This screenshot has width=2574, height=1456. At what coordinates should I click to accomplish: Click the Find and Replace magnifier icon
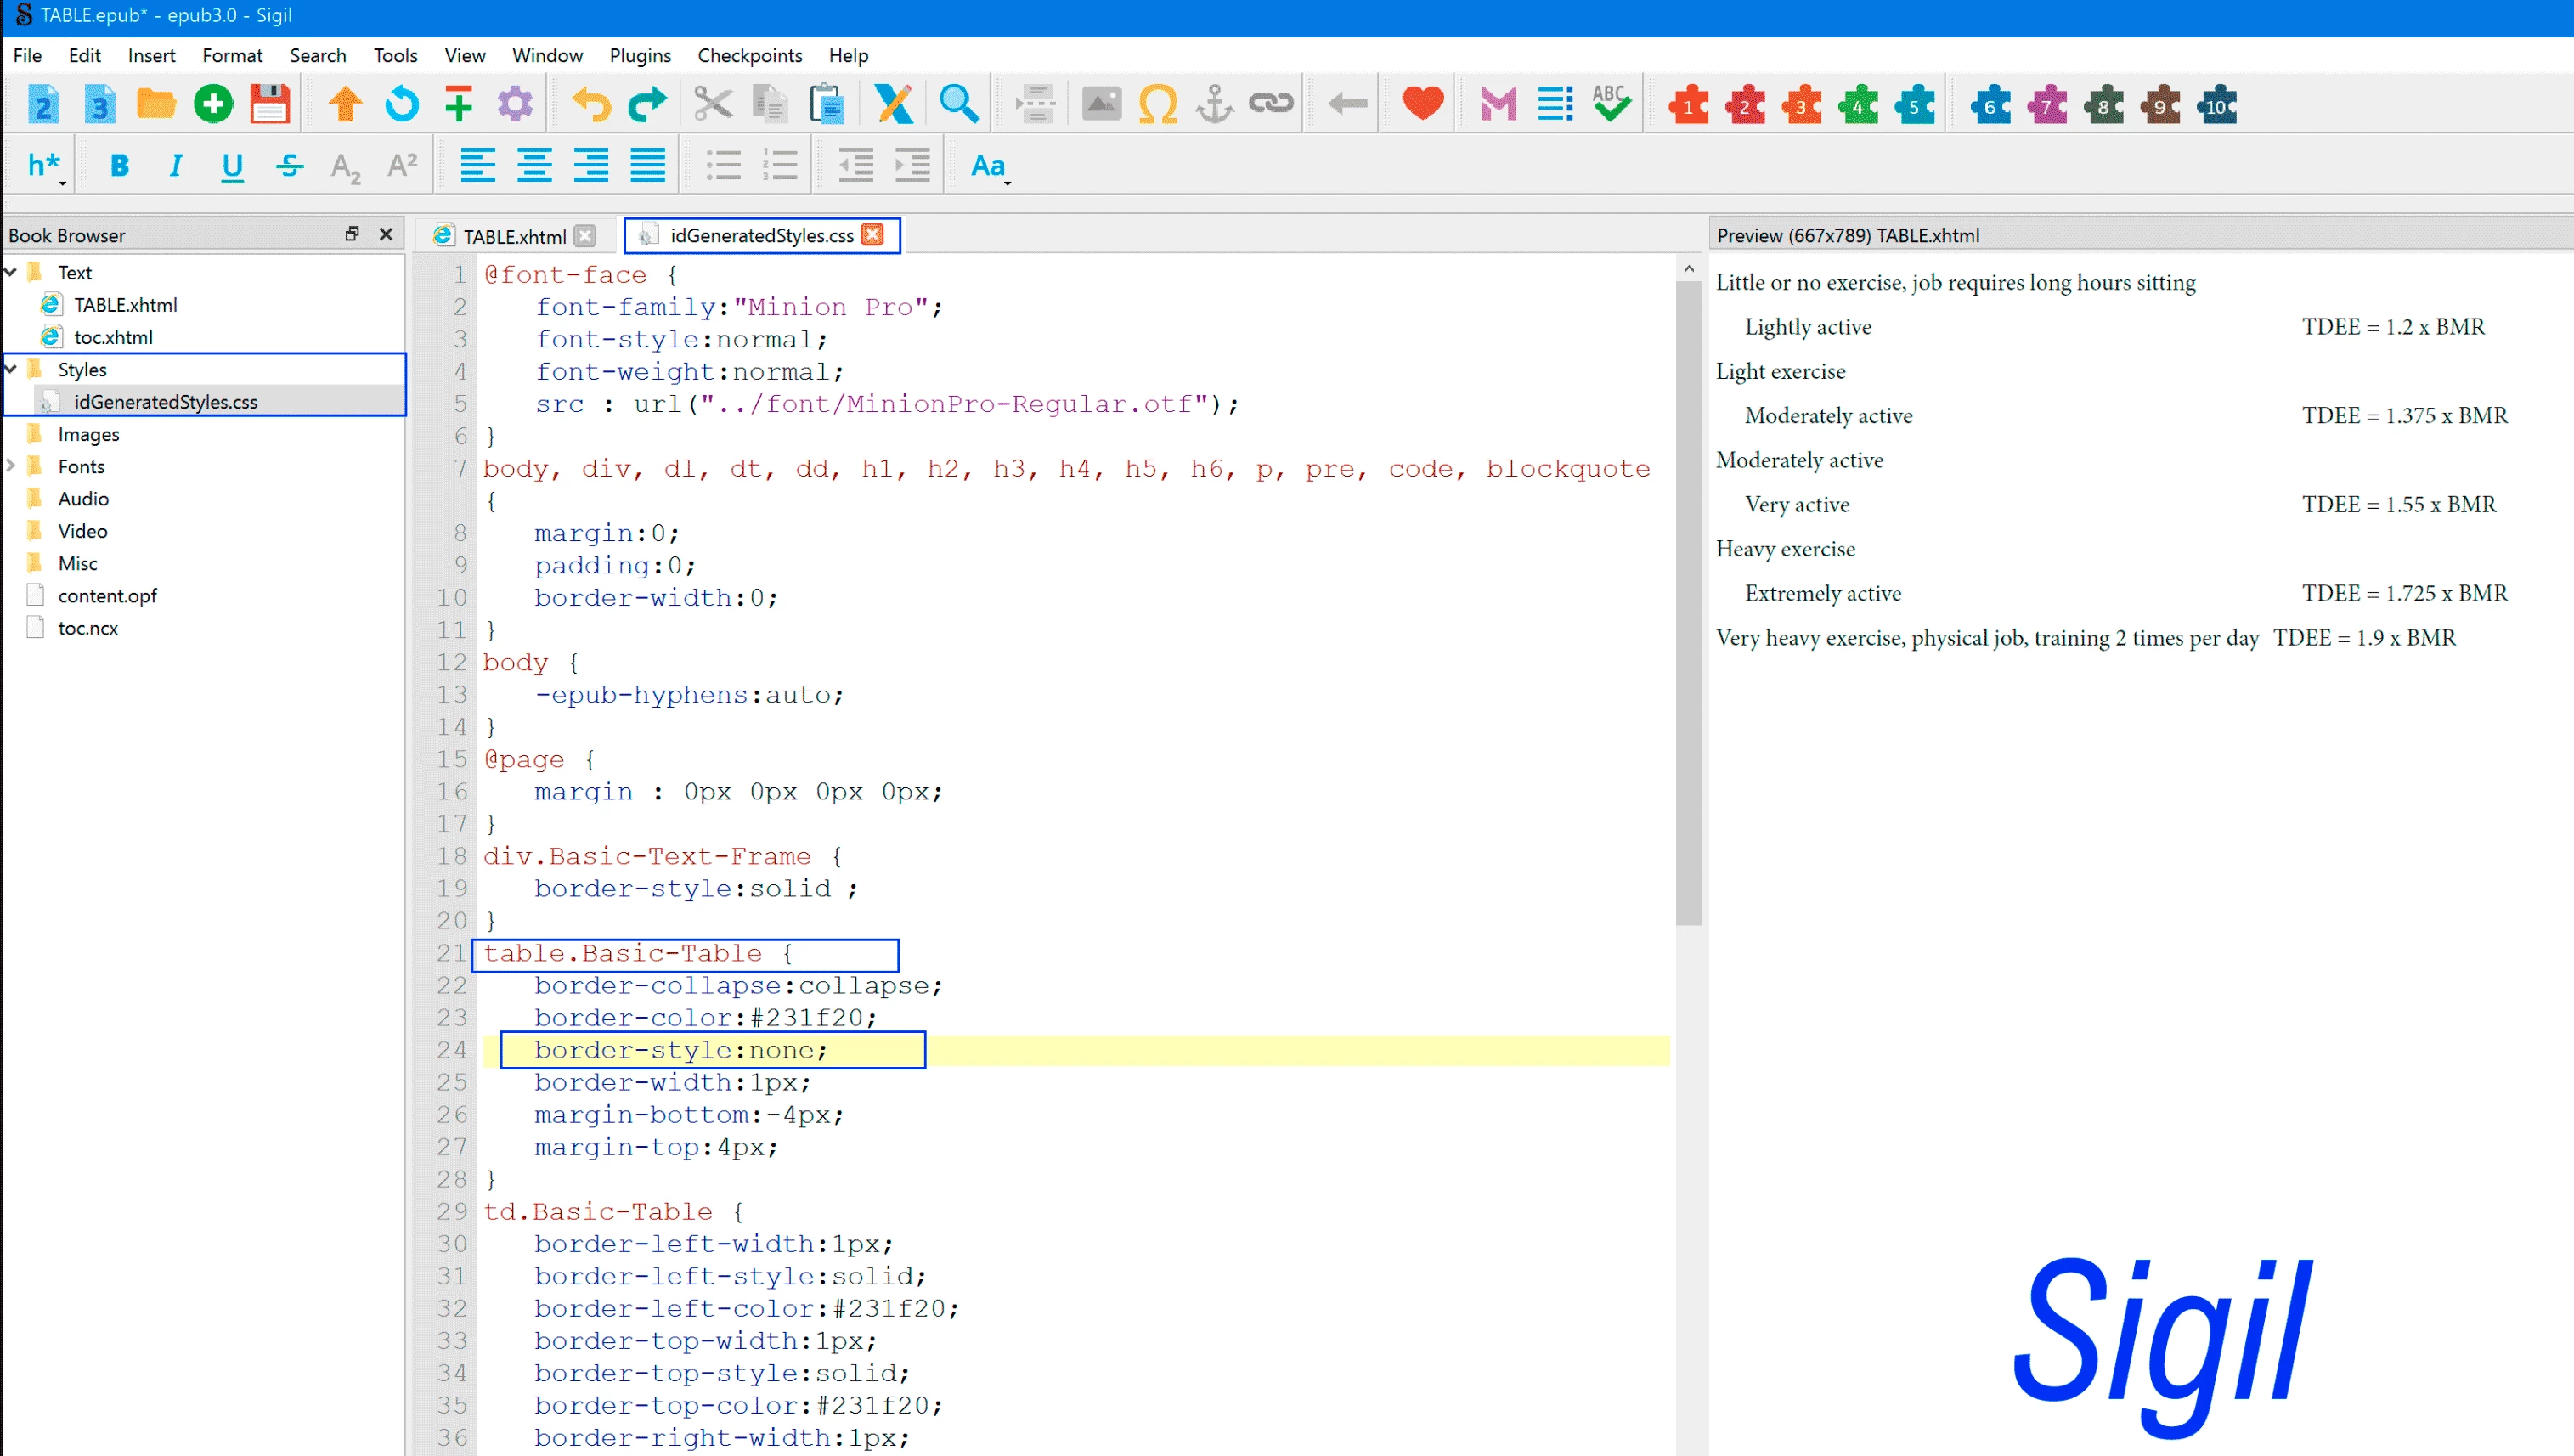958,104
